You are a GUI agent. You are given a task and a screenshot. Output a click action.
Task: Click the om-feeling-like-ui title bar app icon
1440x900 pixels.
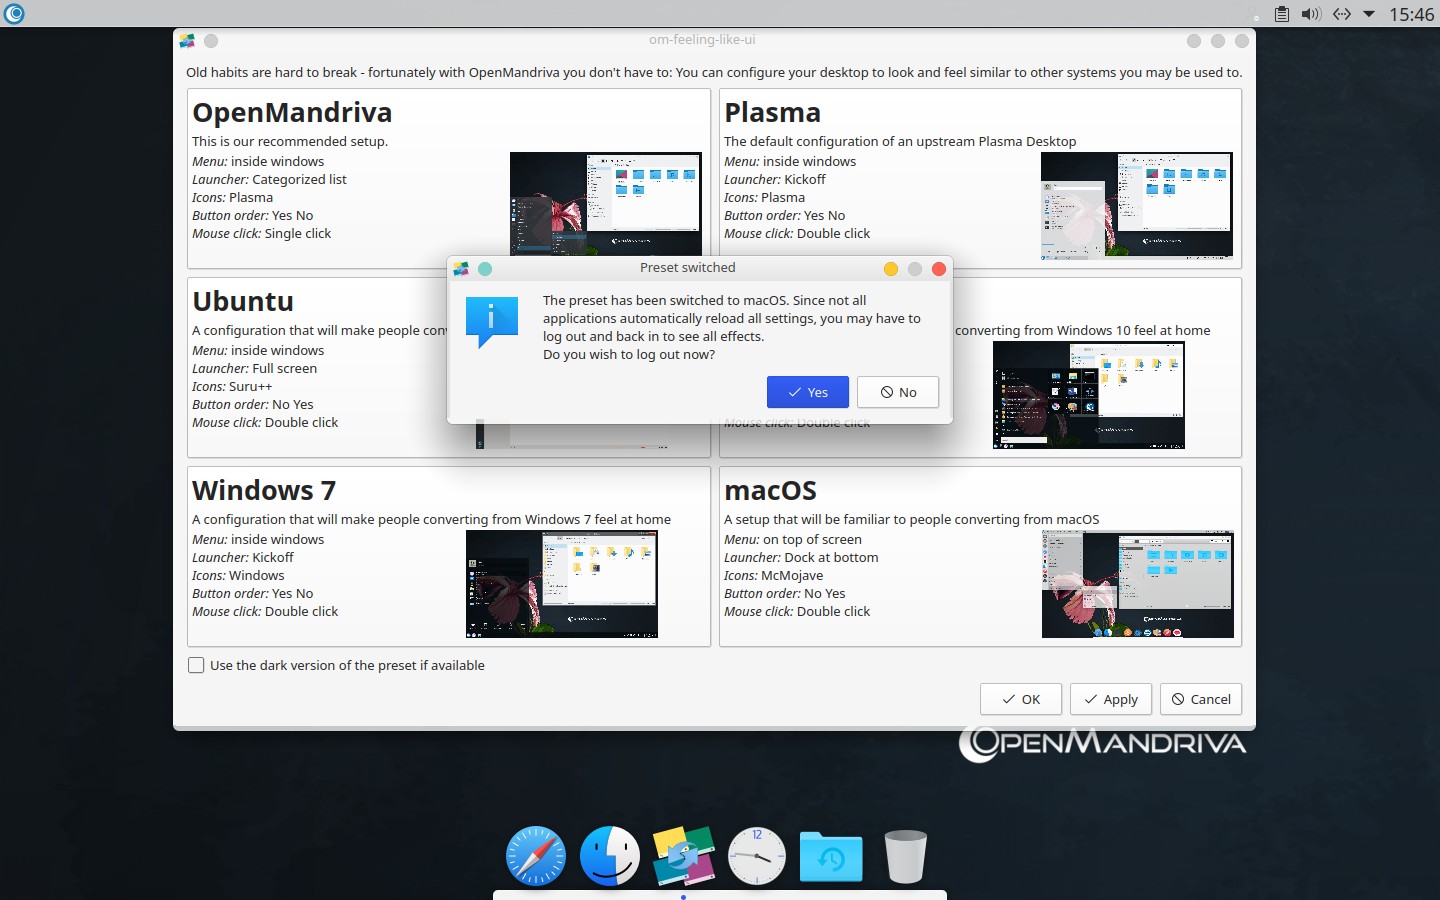187,41
